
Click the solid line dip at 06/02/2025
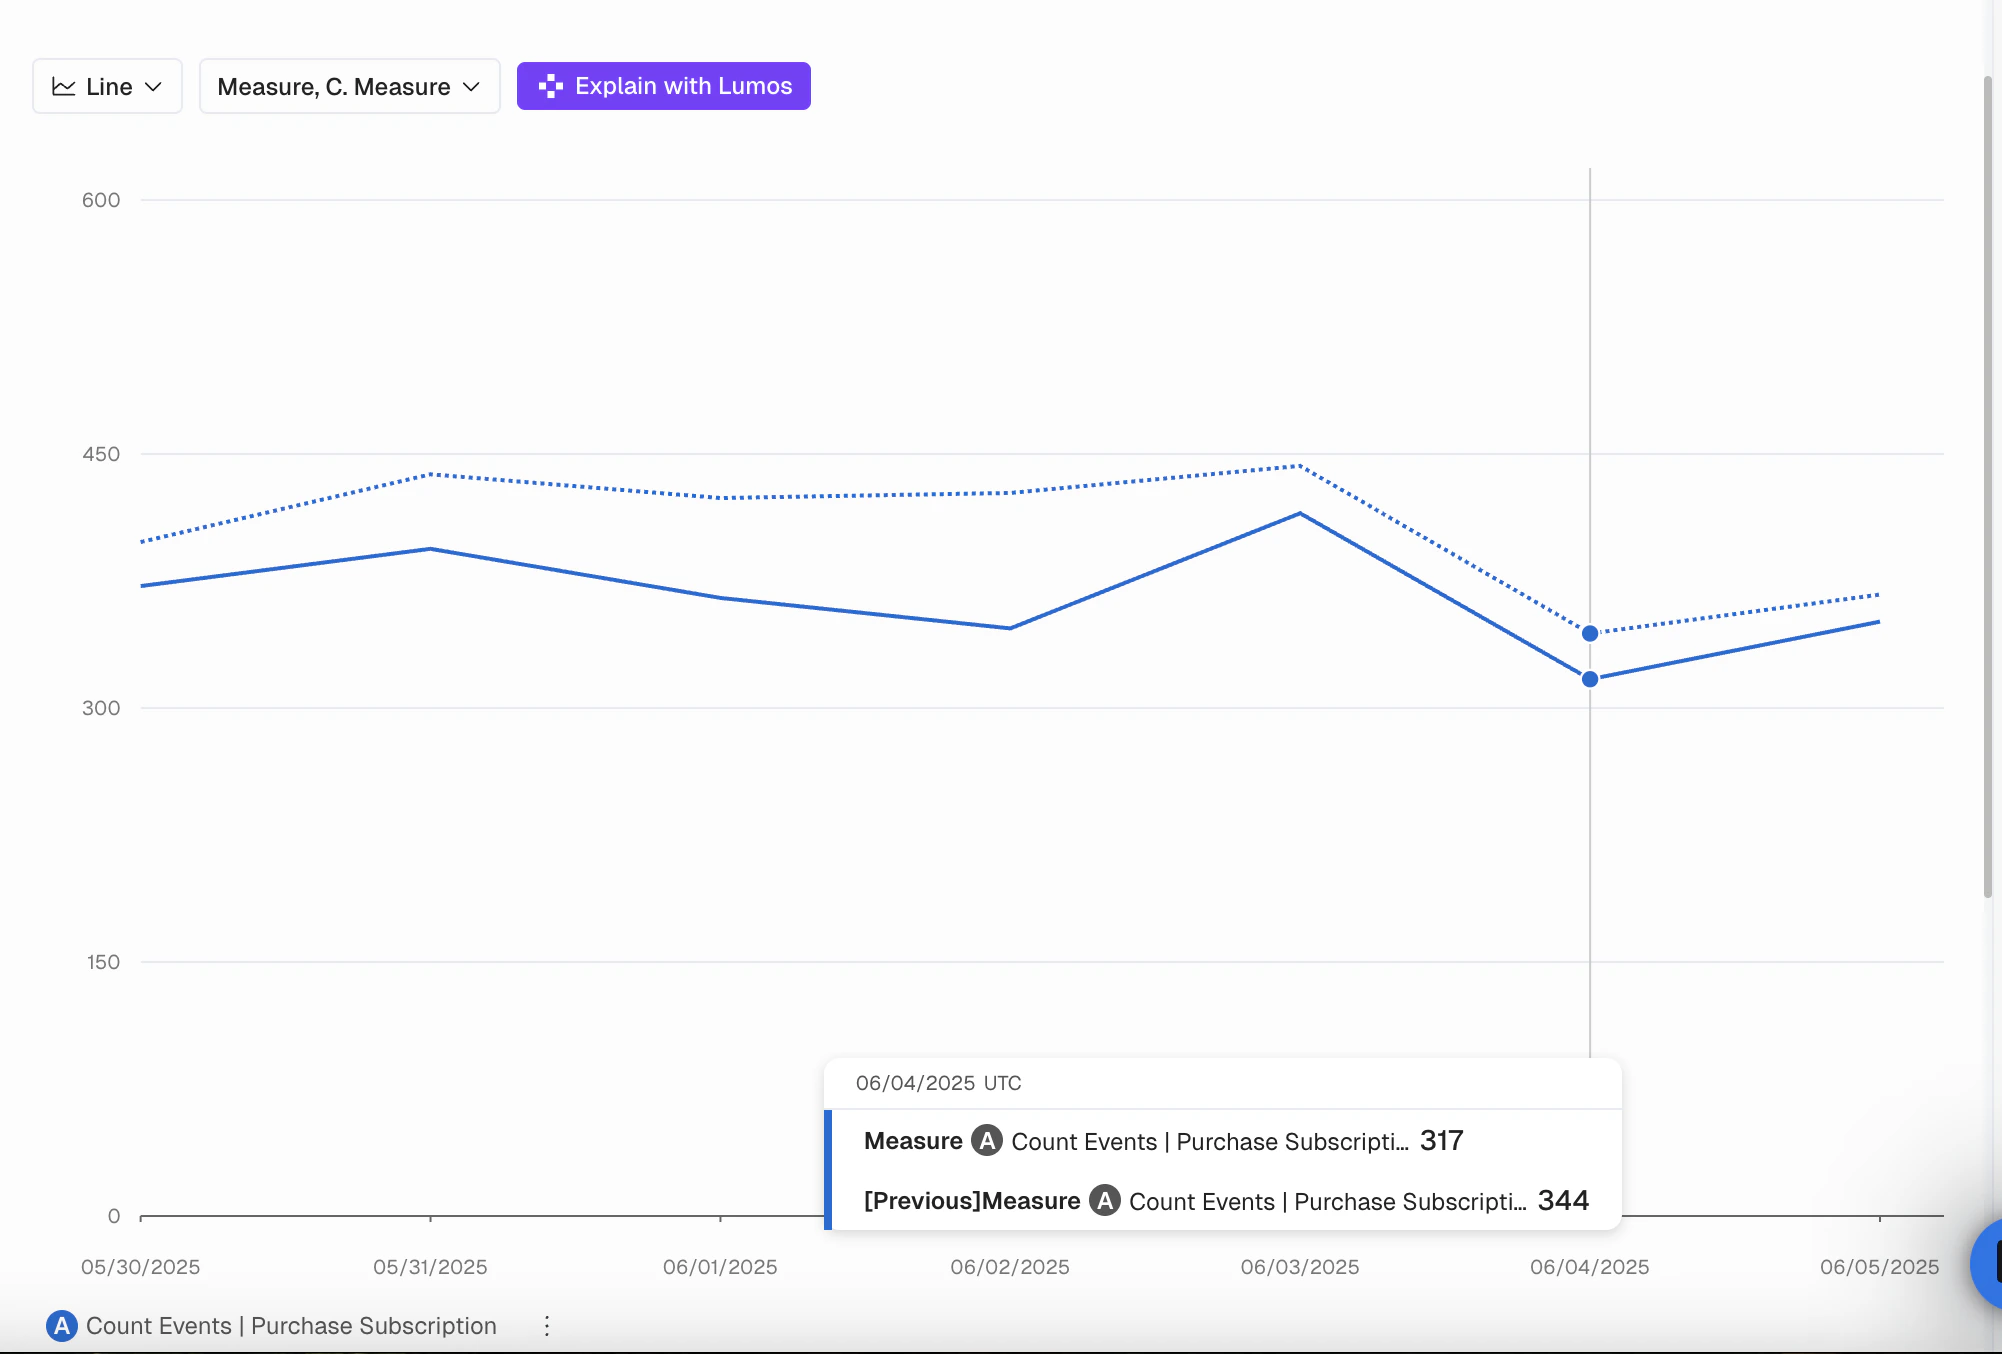pos(1010,628)
